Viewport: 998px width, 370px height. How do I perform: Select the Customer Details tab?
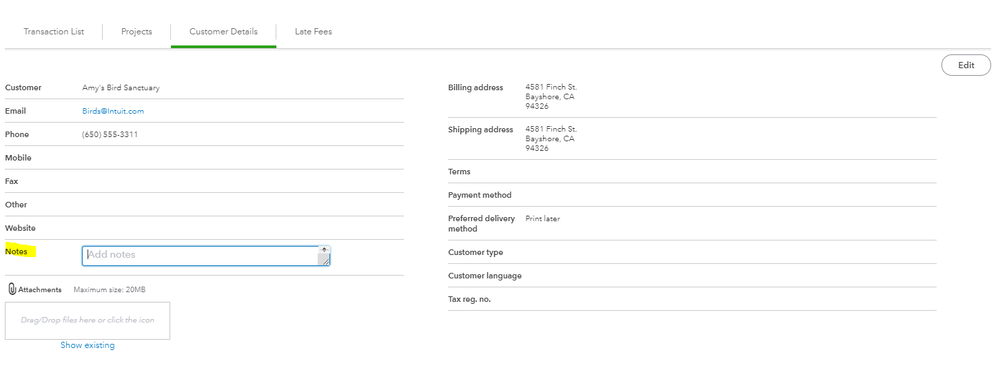click(x=223, y=31)
